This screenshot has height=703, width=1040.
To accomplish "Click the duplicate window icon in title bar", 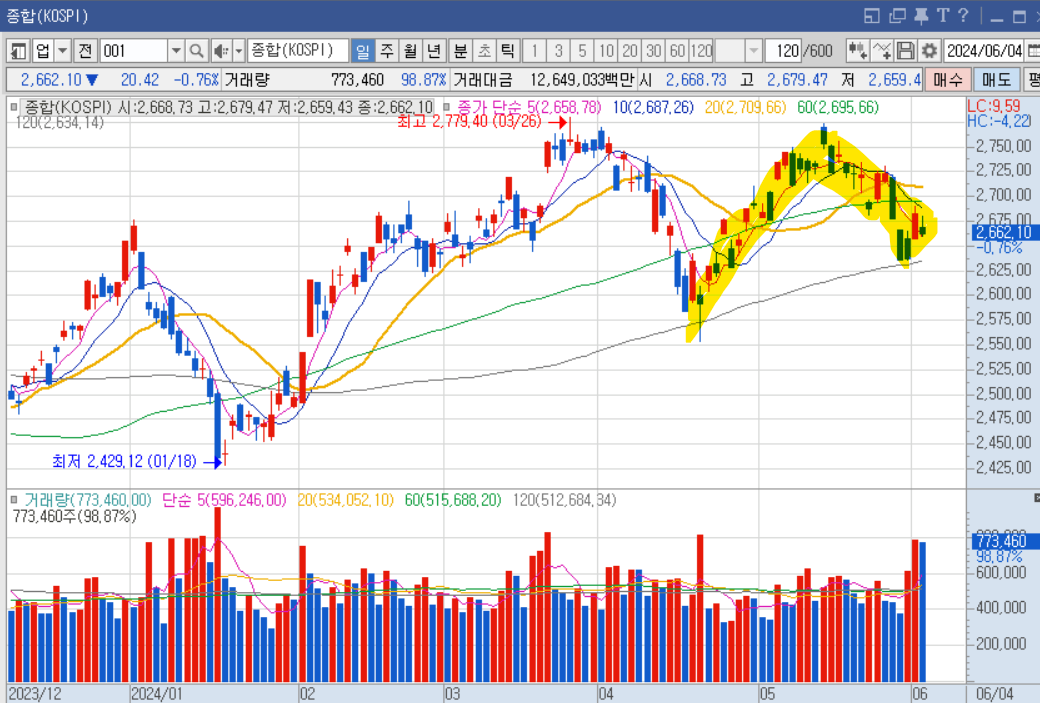I will pos(897,15).
